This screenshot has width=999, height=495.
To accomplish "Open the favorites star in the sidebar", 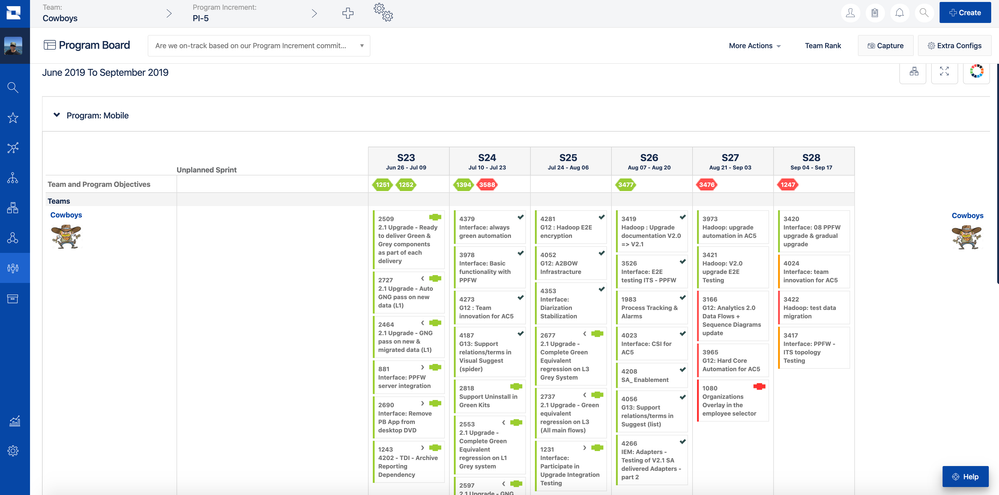I will pyautogui.click(x=13, y=118).
